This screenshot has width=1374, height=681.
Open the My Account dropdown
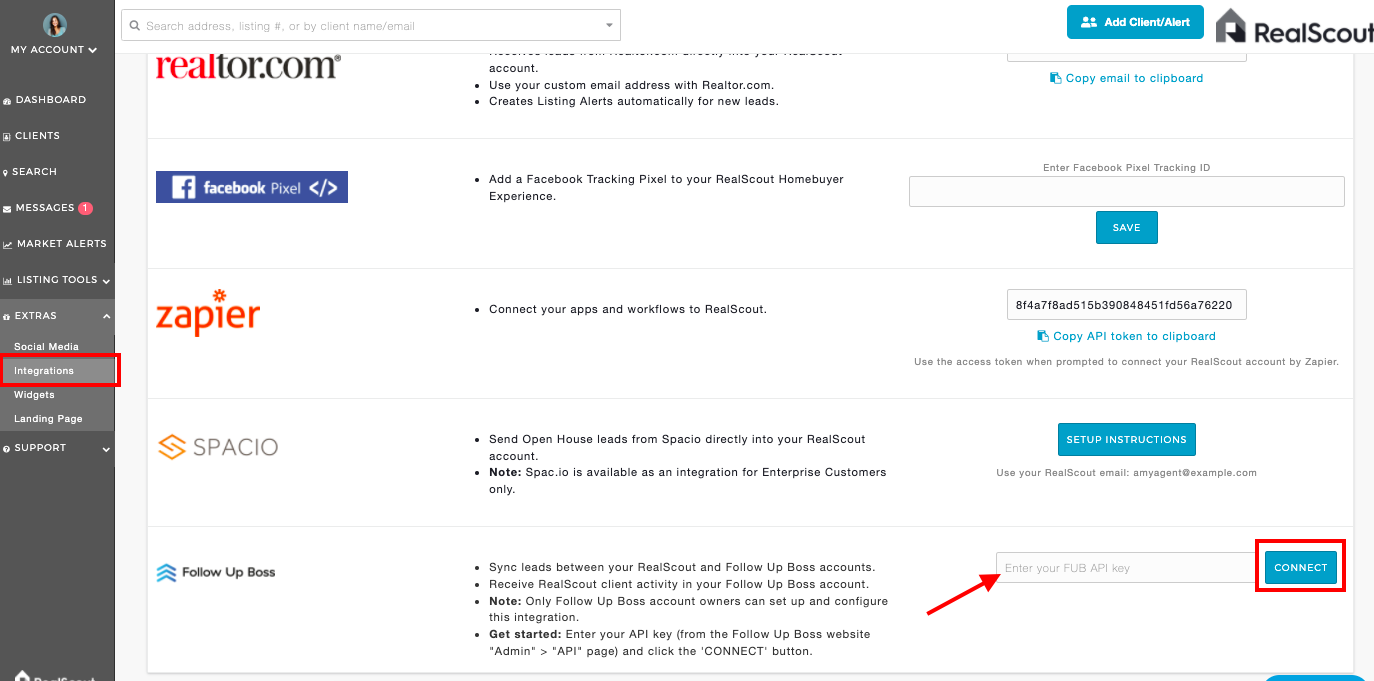tap(55, 50)
